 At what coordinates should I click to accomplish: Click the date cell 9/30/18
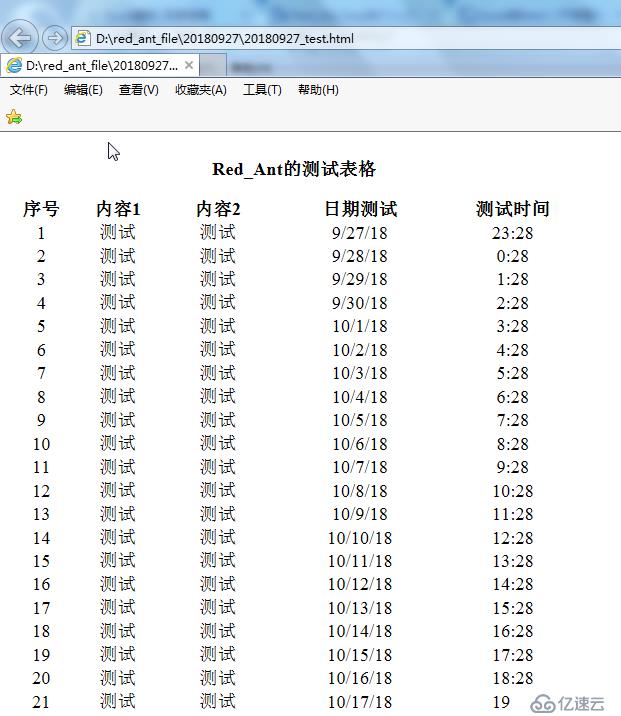360,303
